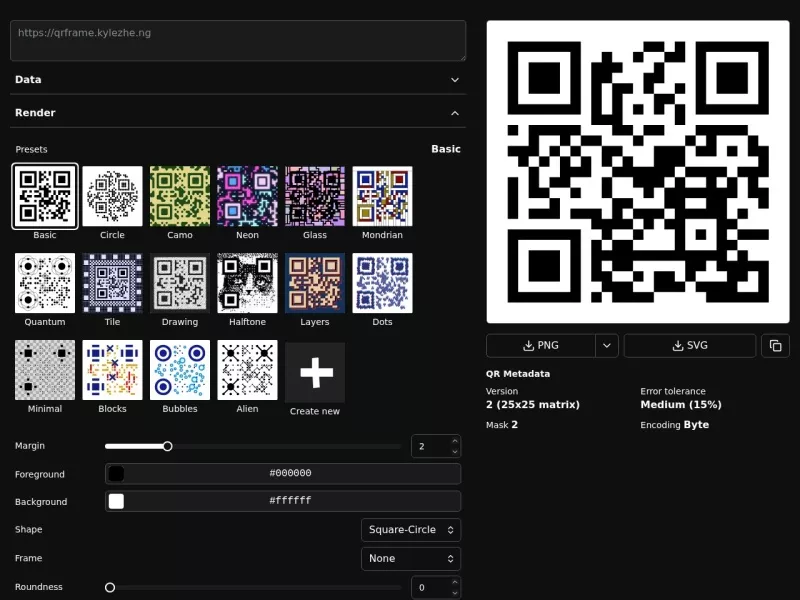Image resolution: width=800 pixels, height=600 pixels.
Task: Choose the Circle preset
Action: point(112,196)
